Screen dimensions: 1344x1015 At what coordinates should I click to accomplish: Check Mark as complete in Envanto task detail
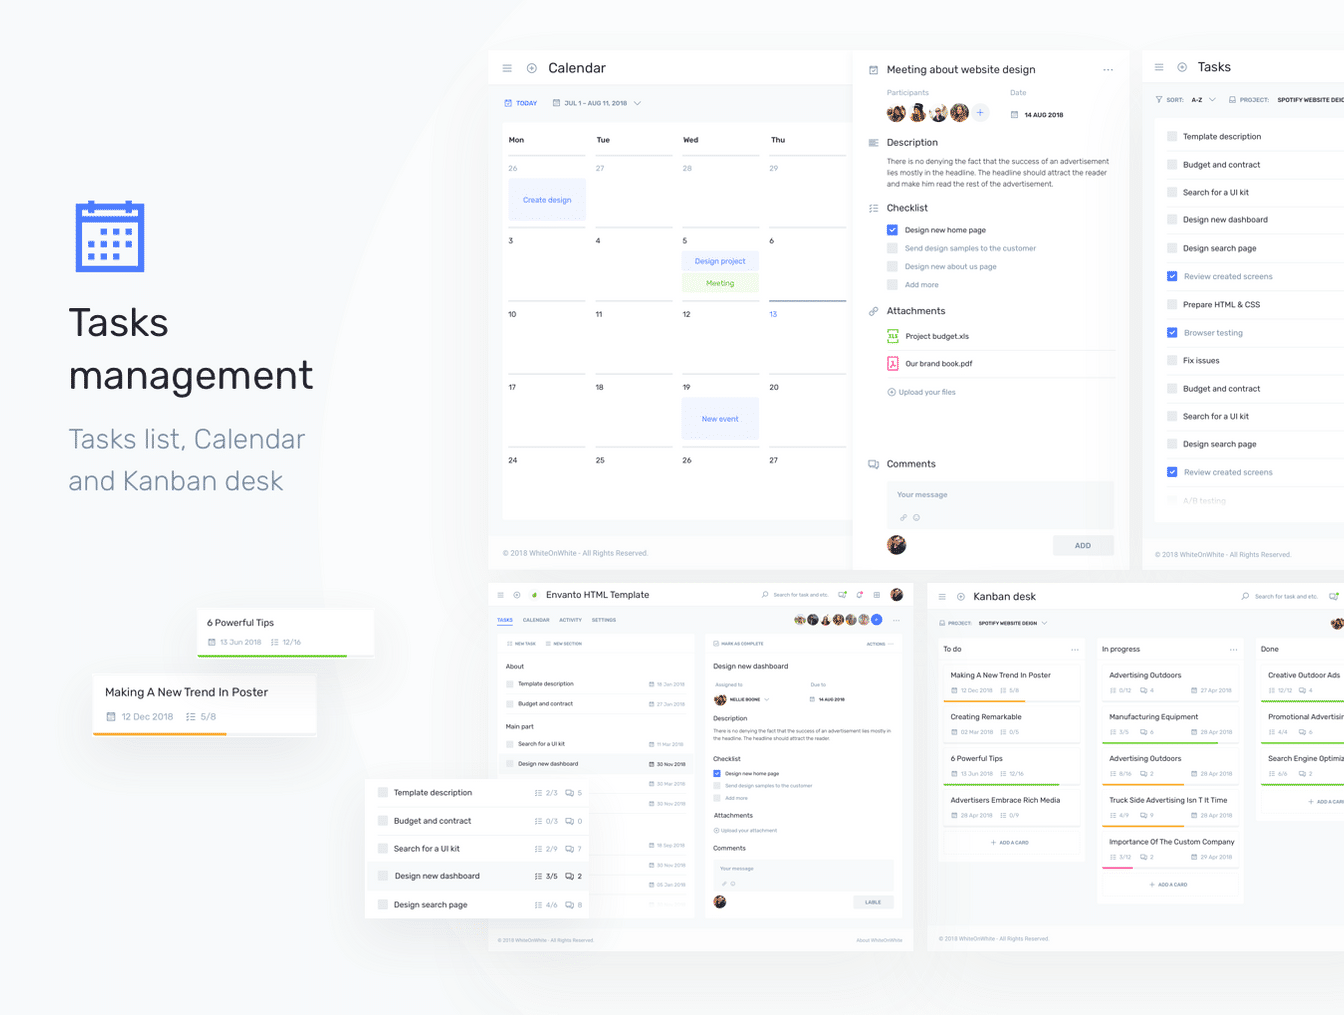pyautogui.click(x=716, y=644)
